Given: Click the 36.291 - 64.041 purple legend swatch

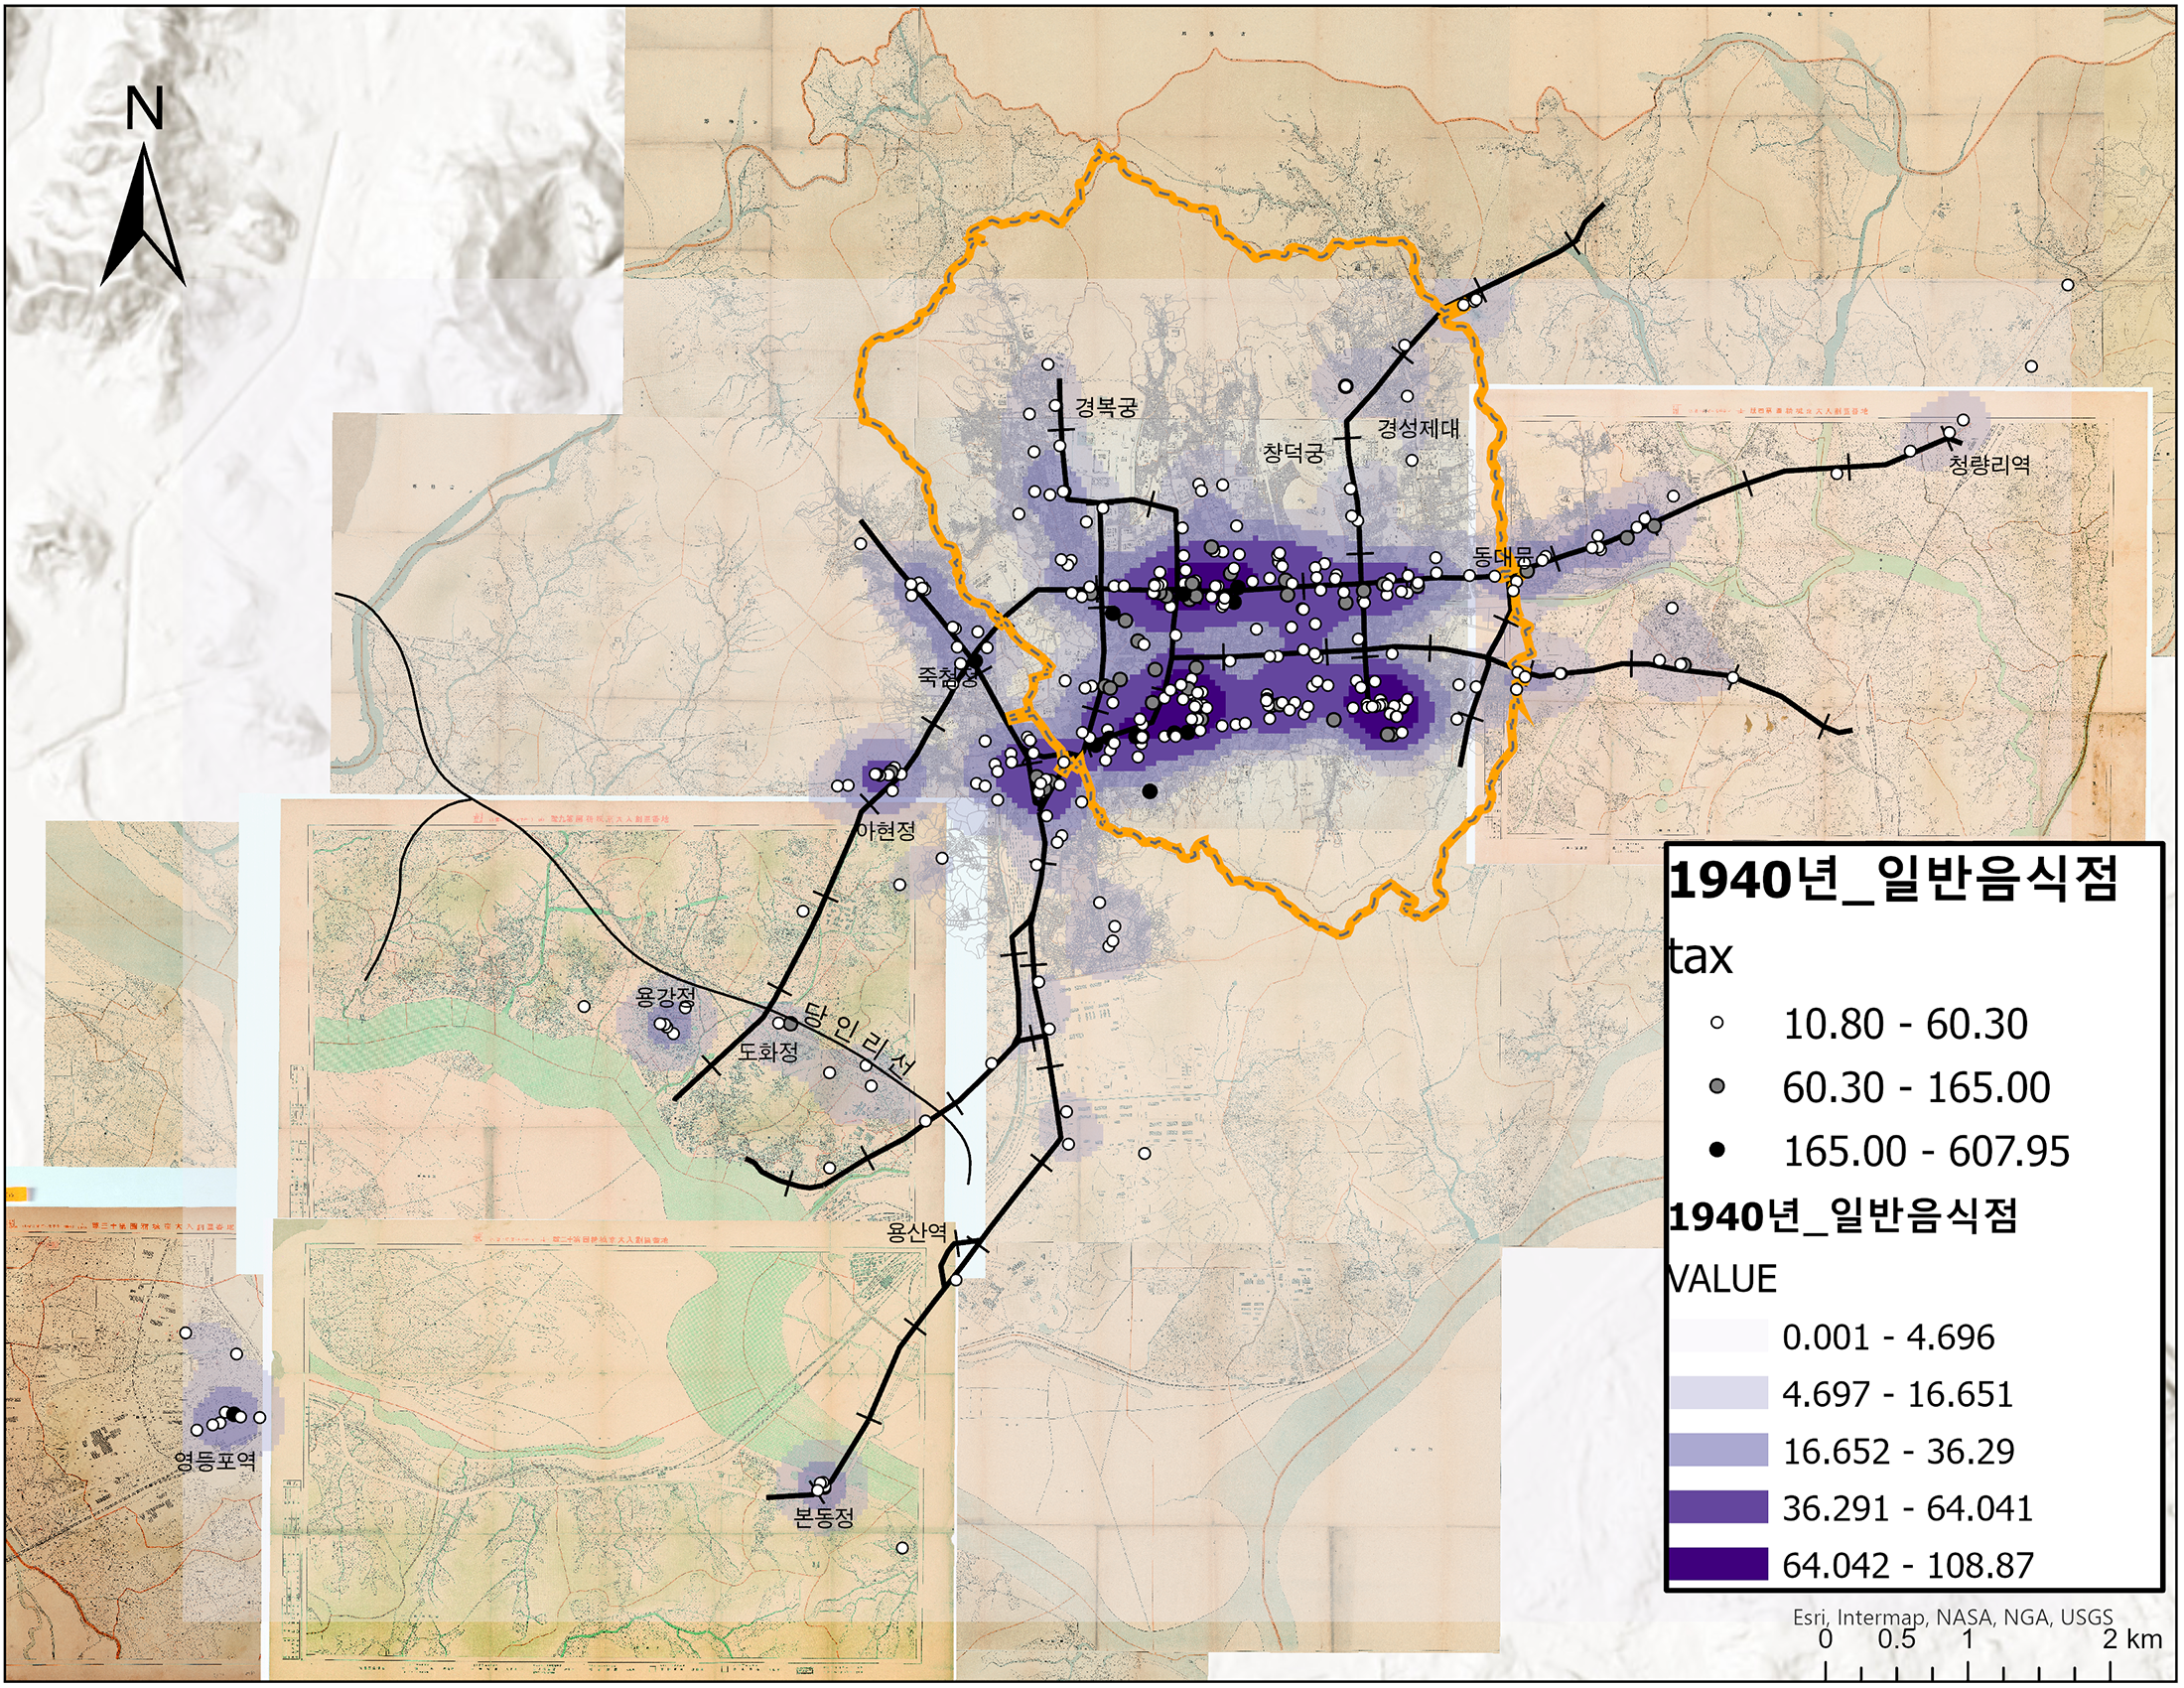Looking at the screenshot, I should coord(1717,1507).
